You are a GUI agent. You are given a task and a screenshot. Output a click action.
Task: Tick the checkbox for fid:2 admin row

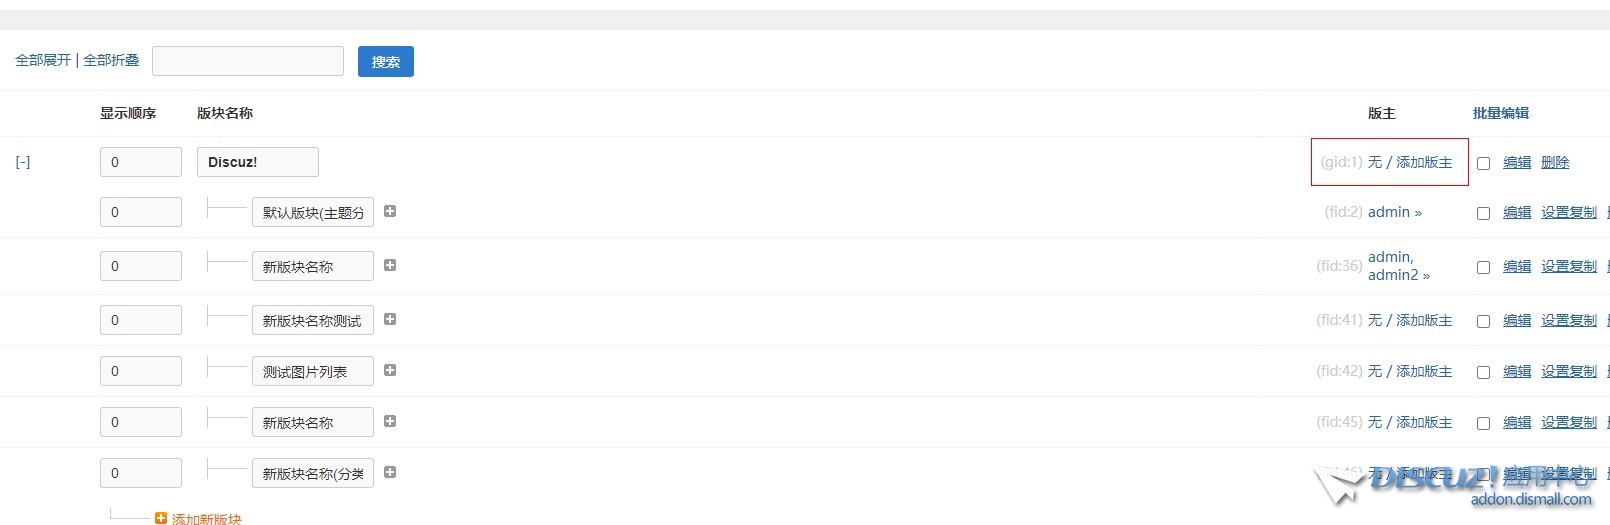(x=1483, y=213)
